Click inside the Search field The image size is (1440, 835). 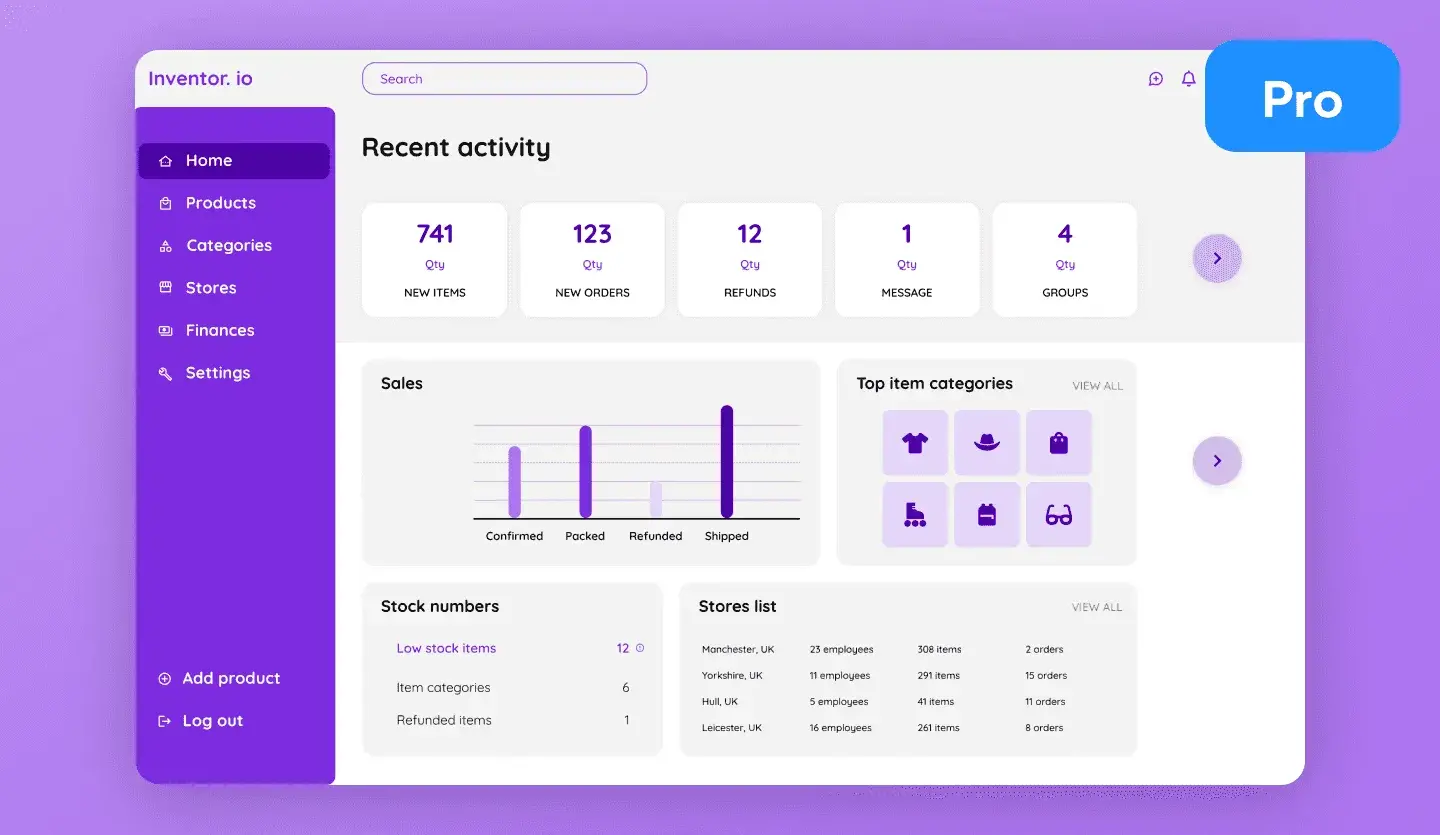[504, 78]
